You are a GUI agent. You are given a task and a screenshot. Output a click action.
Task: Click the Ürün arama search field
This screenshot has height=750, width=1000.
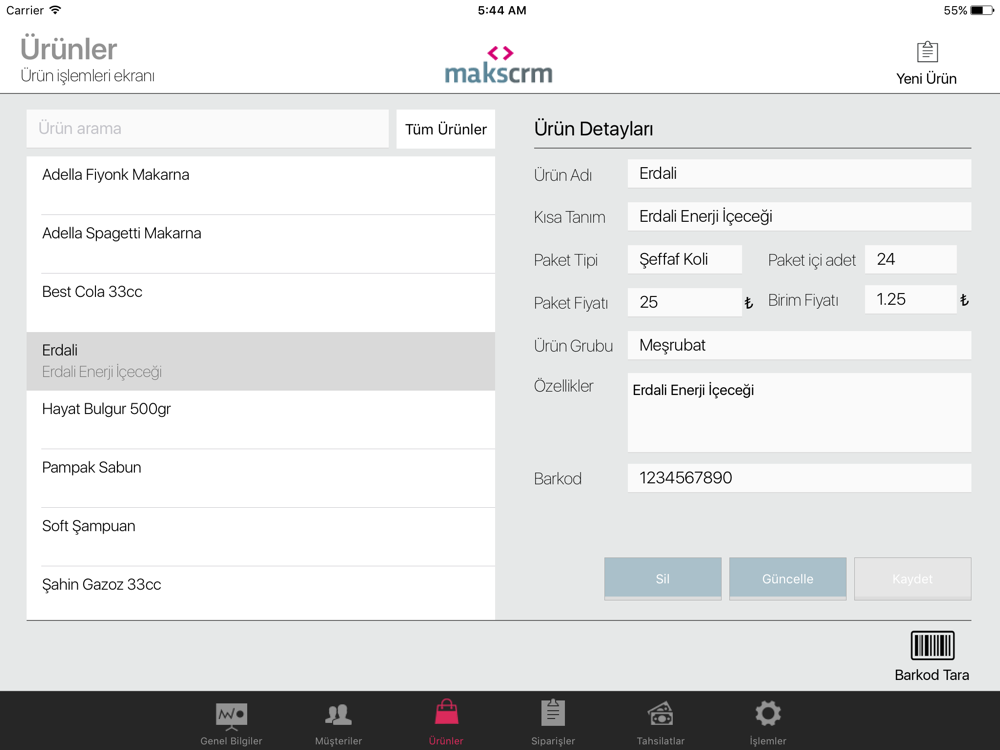pos(207,129)
